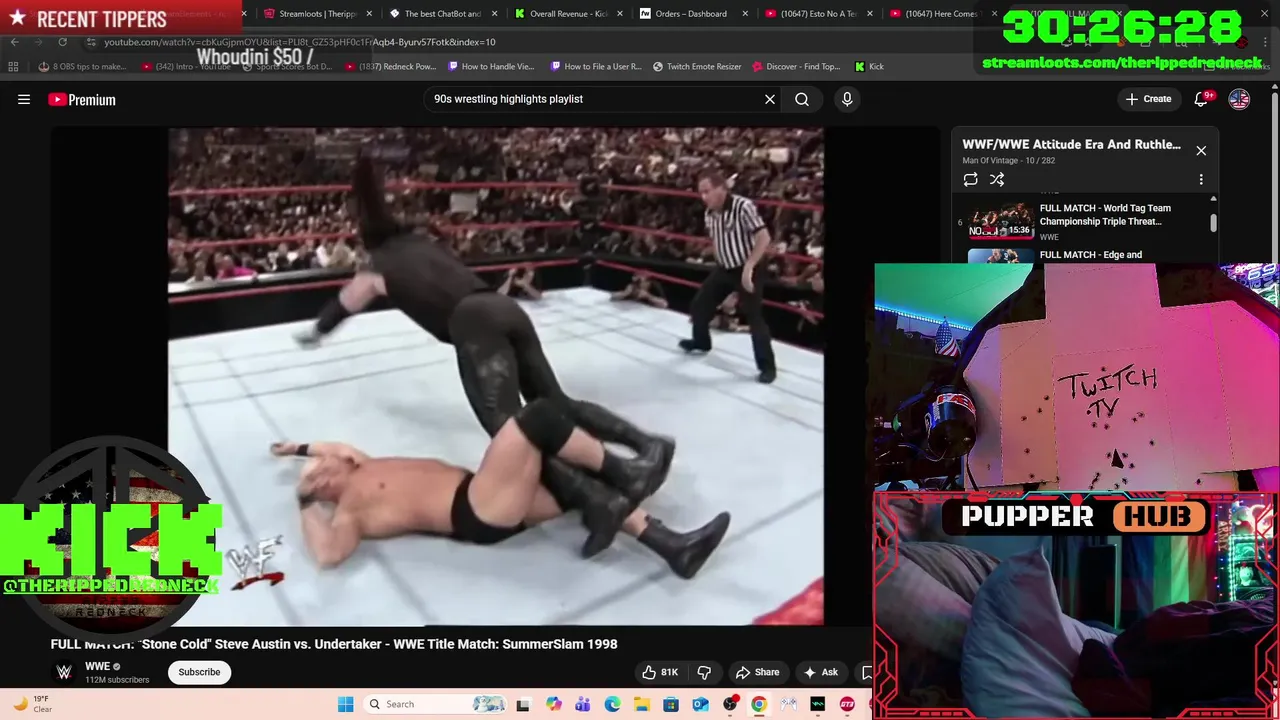The height and width of the screenshot is (720, 1280).
Task: Click the Windows taskbar Search box
Action: tap(435, 704)
